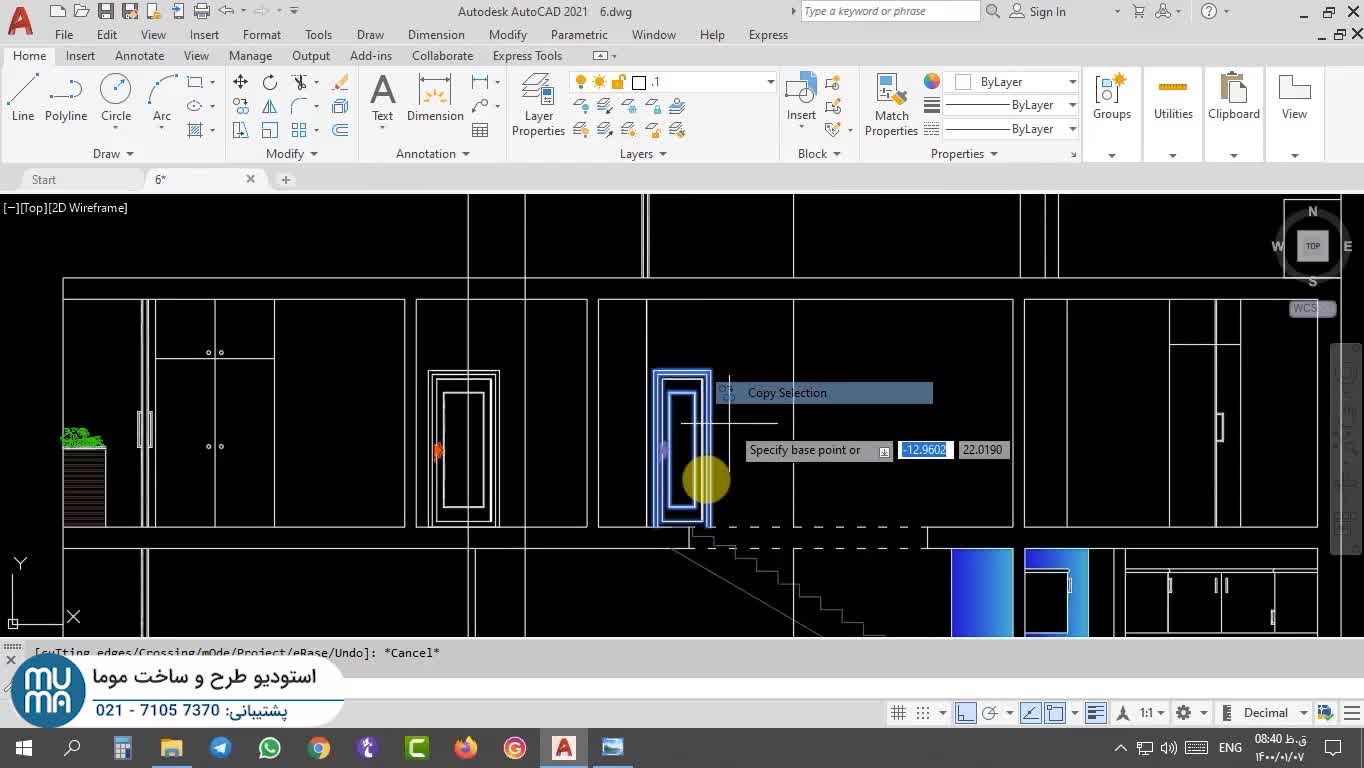Viewport: 1364px width, 768px height.
Task: Select the Polyline tool
Action: pyautogui.click(x=66, y=98)
